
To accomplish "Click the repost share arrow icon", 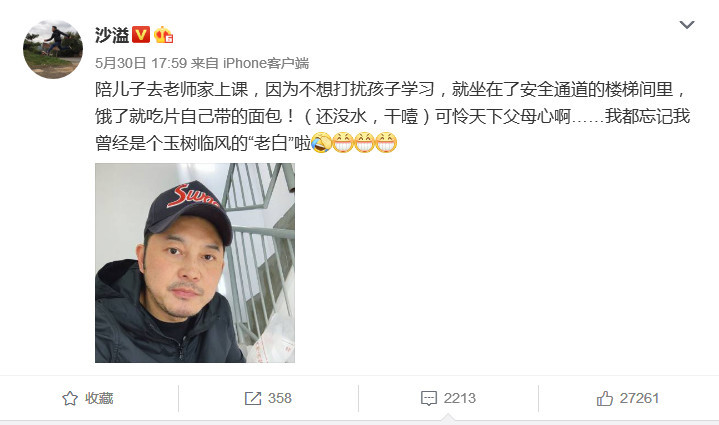I will (253, 398).
